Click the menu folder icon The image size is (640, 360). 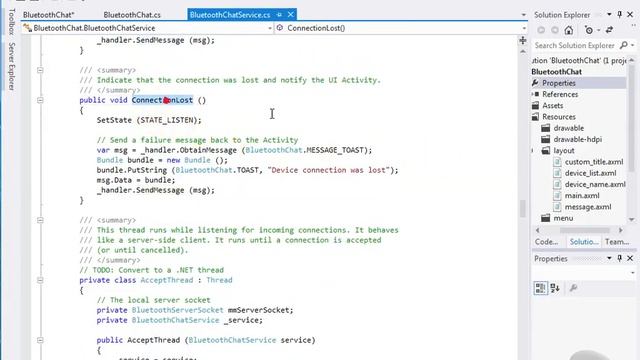click(546, 218)
